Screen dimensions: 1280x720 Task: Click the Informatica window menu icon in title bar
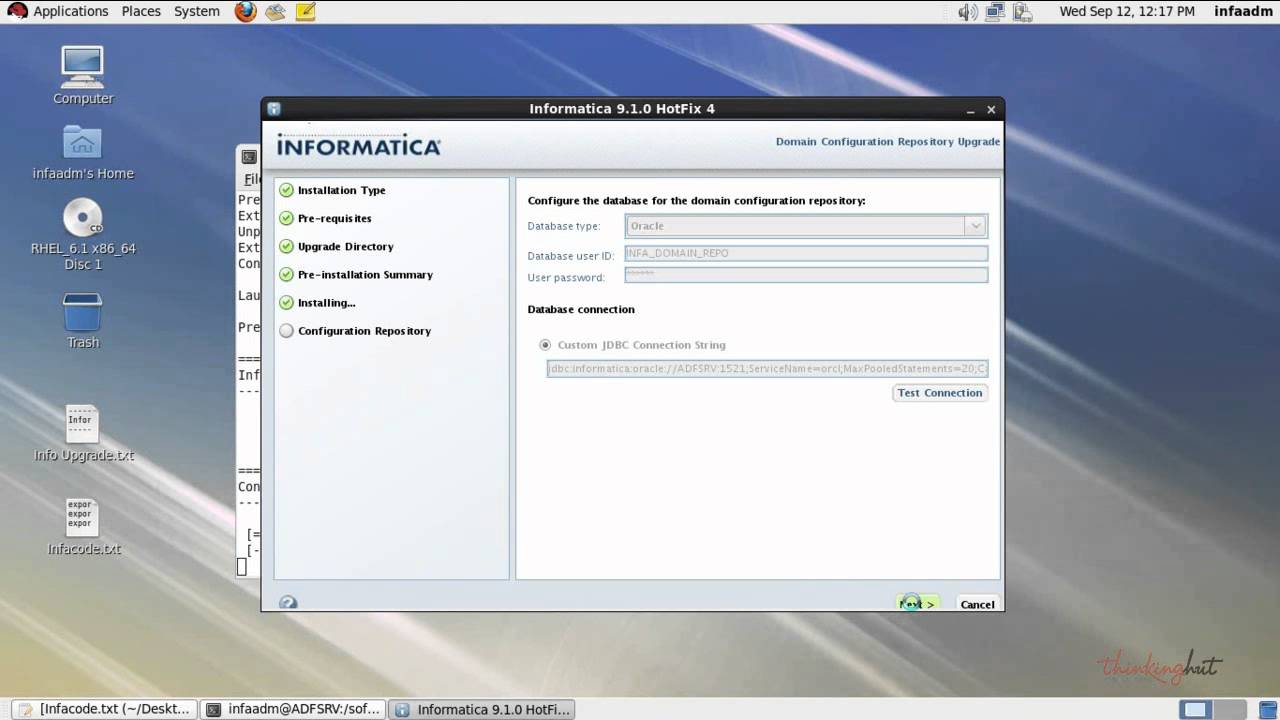point(274,109)
